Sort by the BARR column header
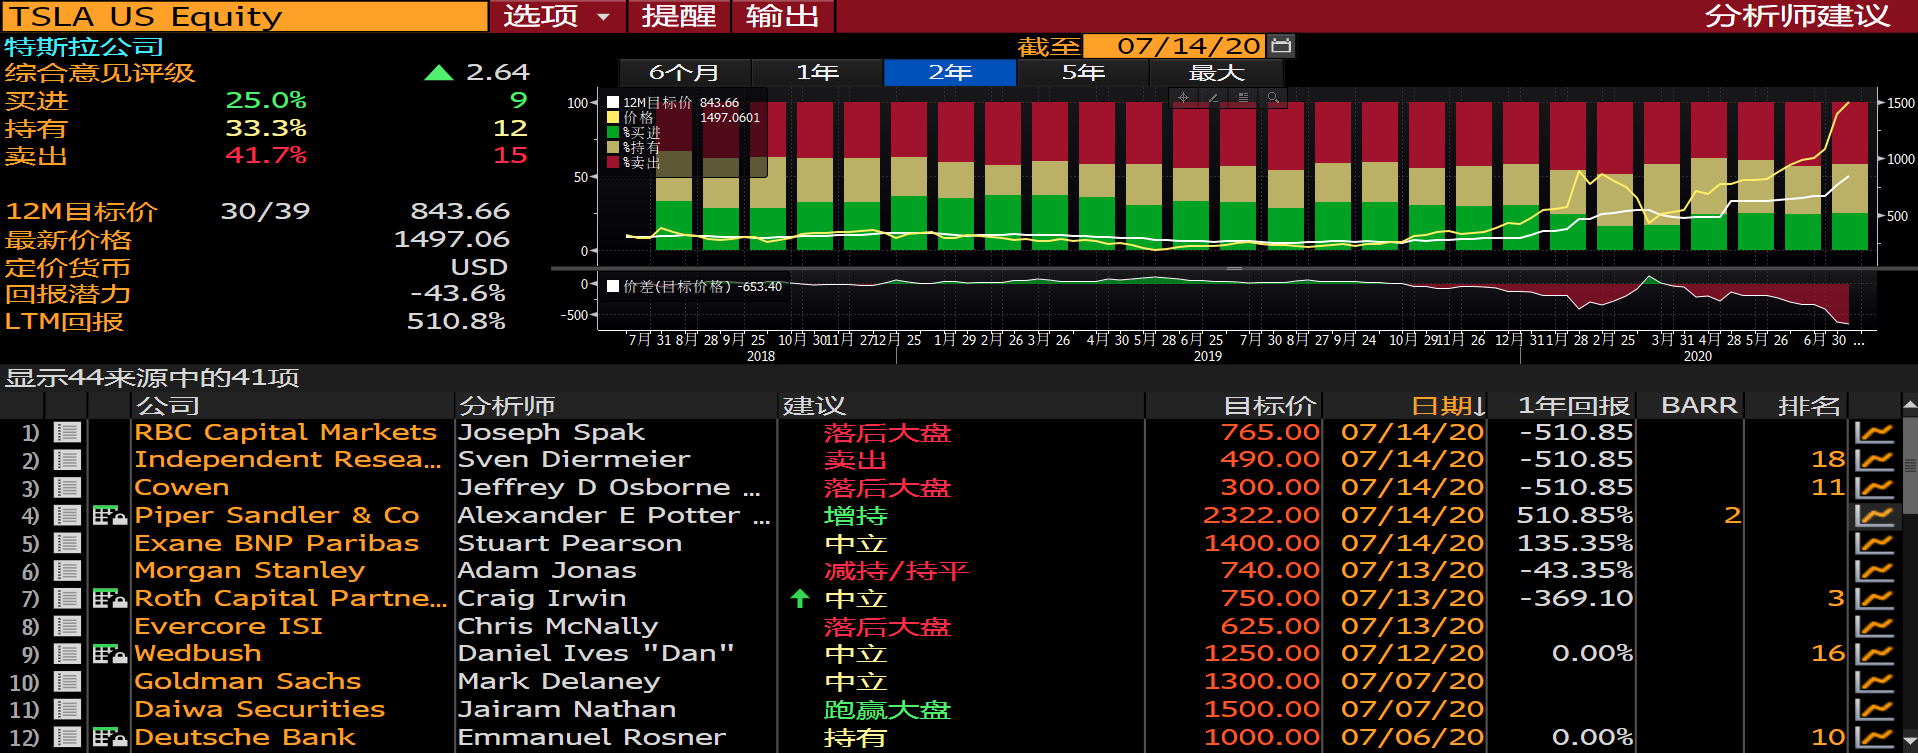 tap(1699, 405)
